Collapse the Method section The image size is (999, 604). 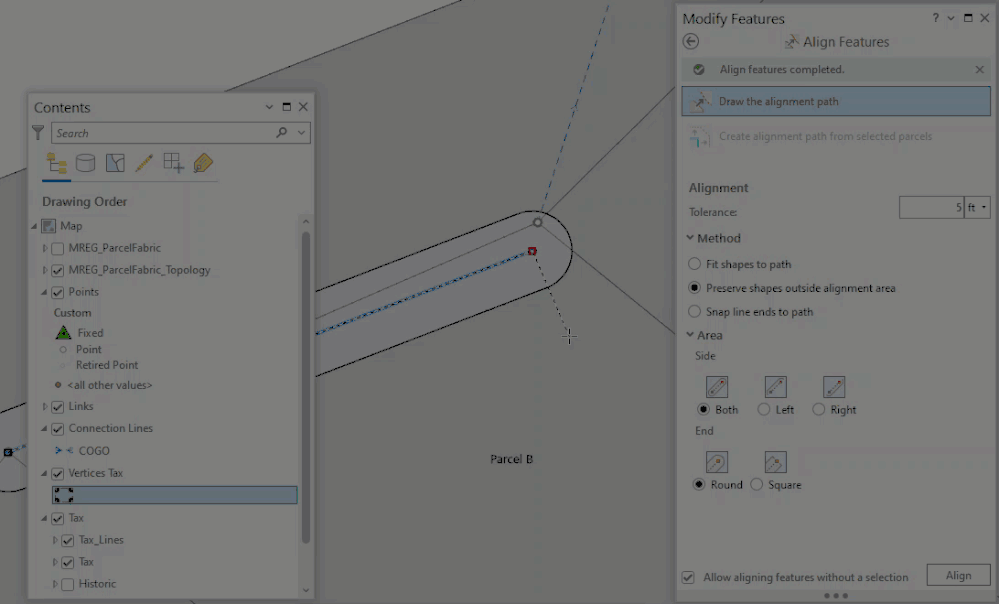click(688, 238)
